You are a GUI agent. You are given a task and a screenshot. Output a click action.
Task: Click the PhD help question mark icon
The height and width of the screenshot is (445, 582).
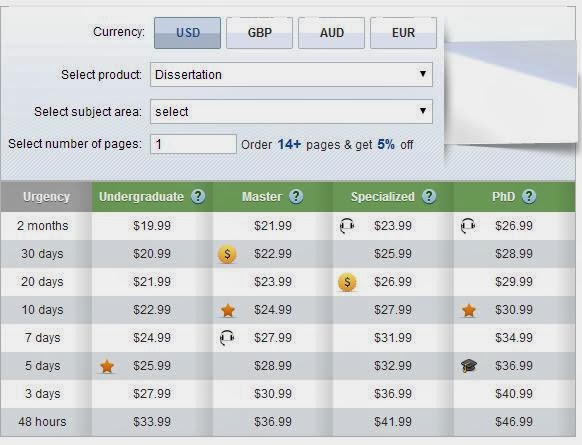(x=529, y=196)
